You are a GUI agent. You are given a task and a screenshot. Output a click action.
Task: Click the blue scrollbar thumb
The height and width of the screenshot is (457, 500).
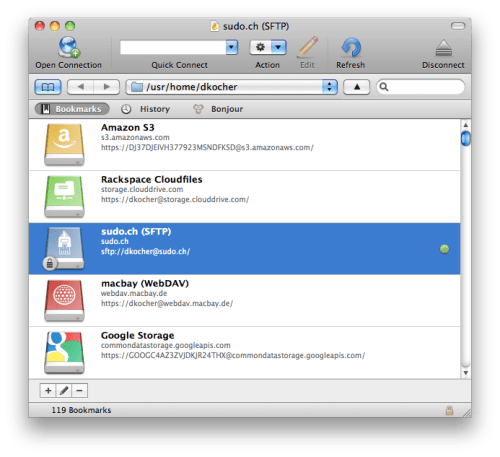(466, 139)
